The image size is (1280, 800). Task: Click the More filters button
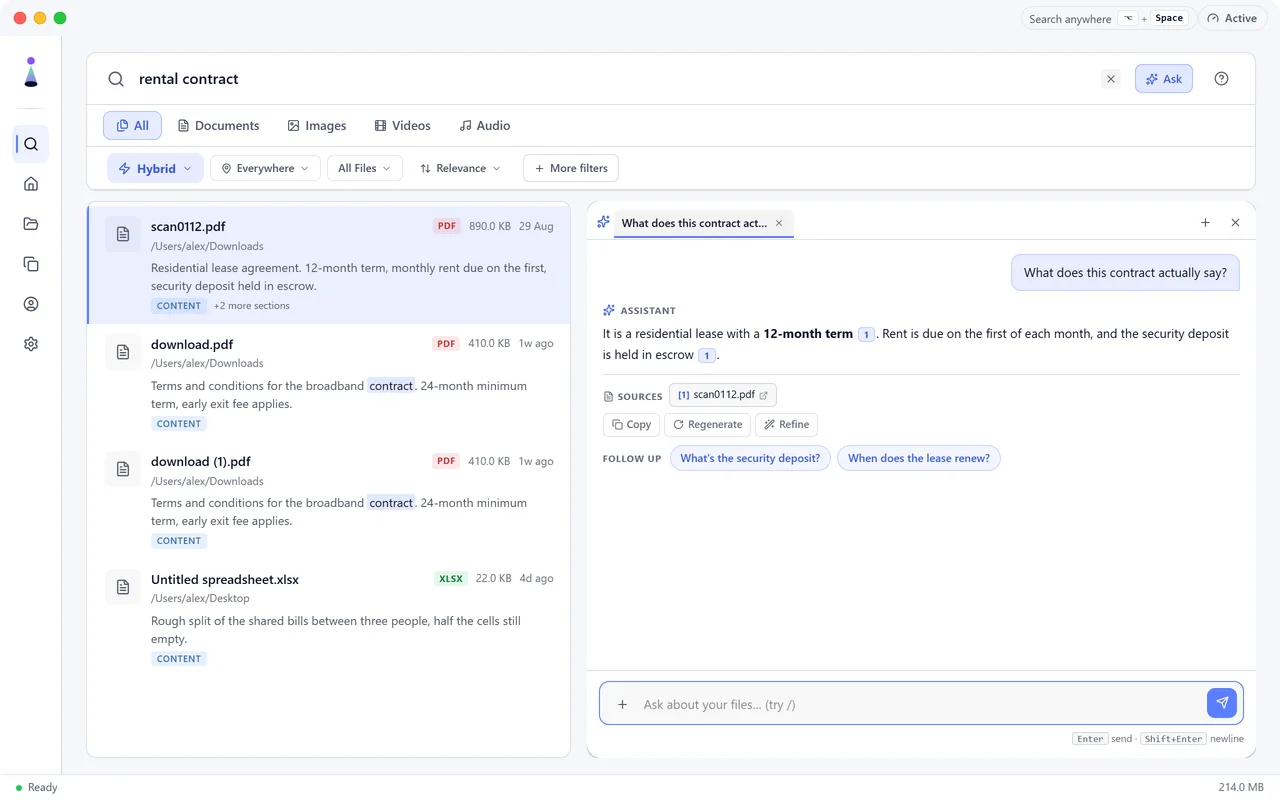pos(570,168)
